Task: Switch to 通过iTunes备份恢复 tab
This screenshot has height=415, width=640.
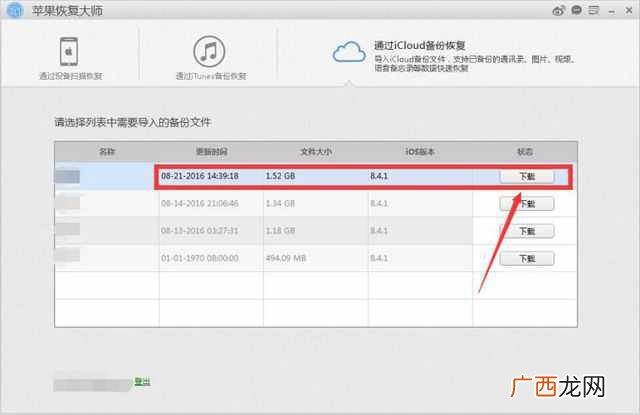Action: tap(211, 76)
